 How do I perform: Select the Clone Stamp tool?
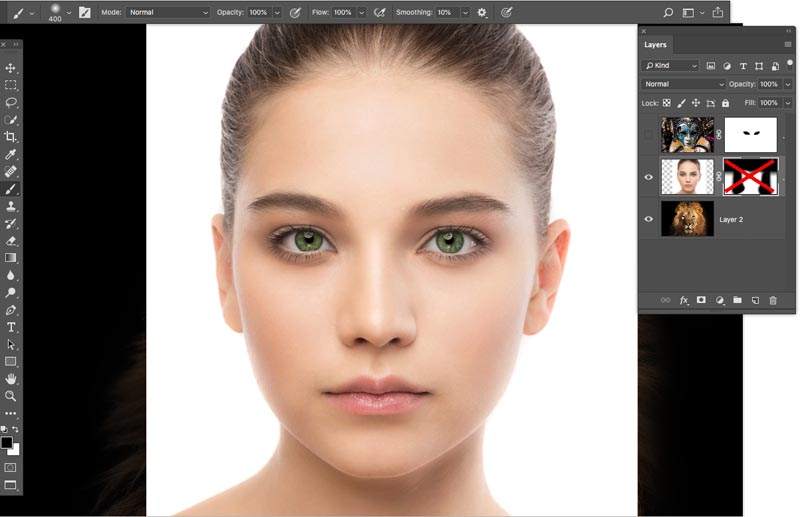pyautogui.click(x=10, y=206)
